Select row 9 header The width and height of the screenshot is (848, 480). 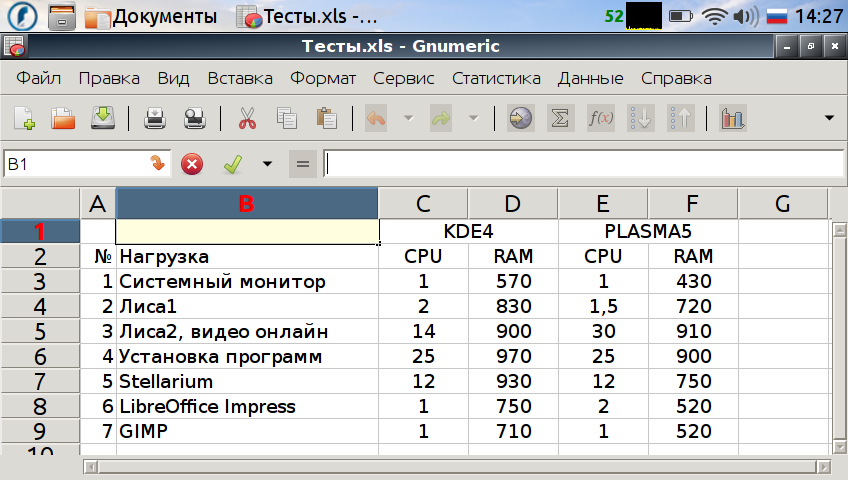40,431
